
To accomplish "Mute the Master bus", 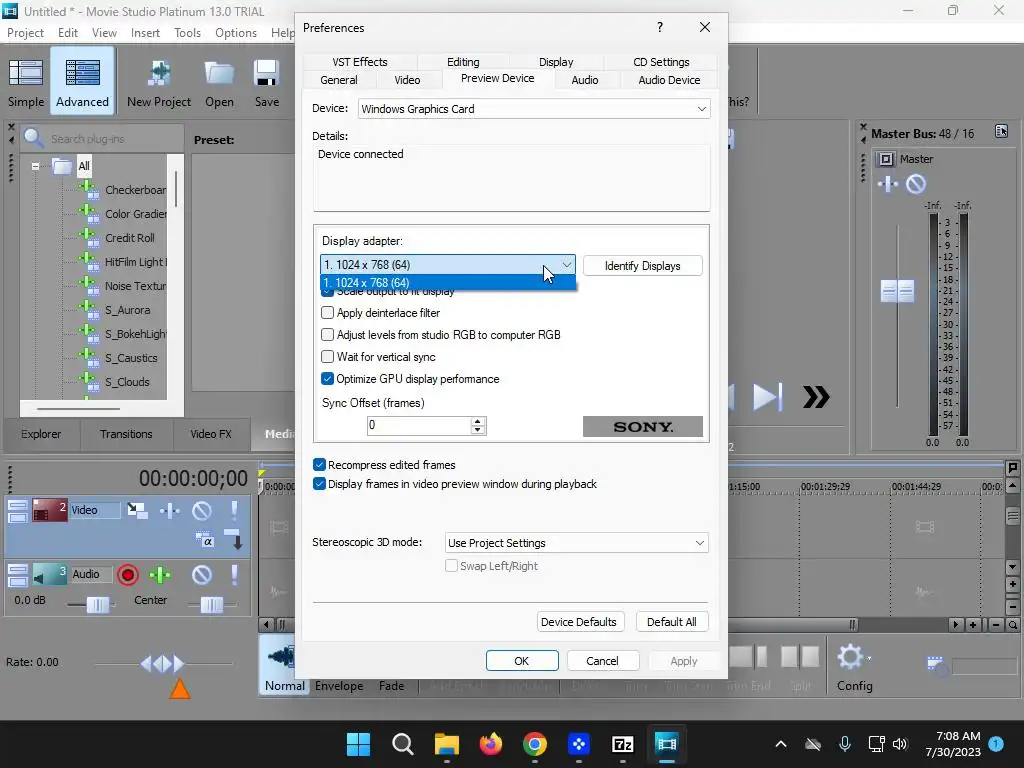I will point(916,184).
